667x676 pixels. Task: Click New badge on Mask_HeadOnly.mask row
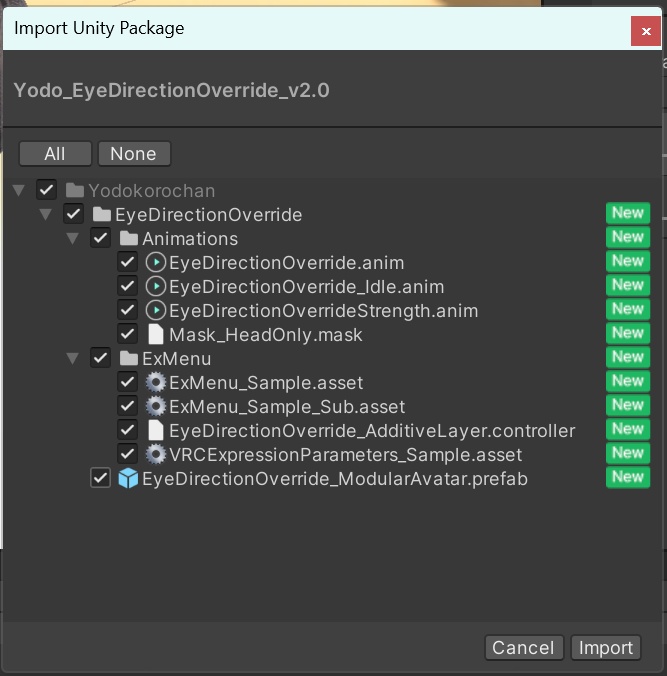(628, 333)
